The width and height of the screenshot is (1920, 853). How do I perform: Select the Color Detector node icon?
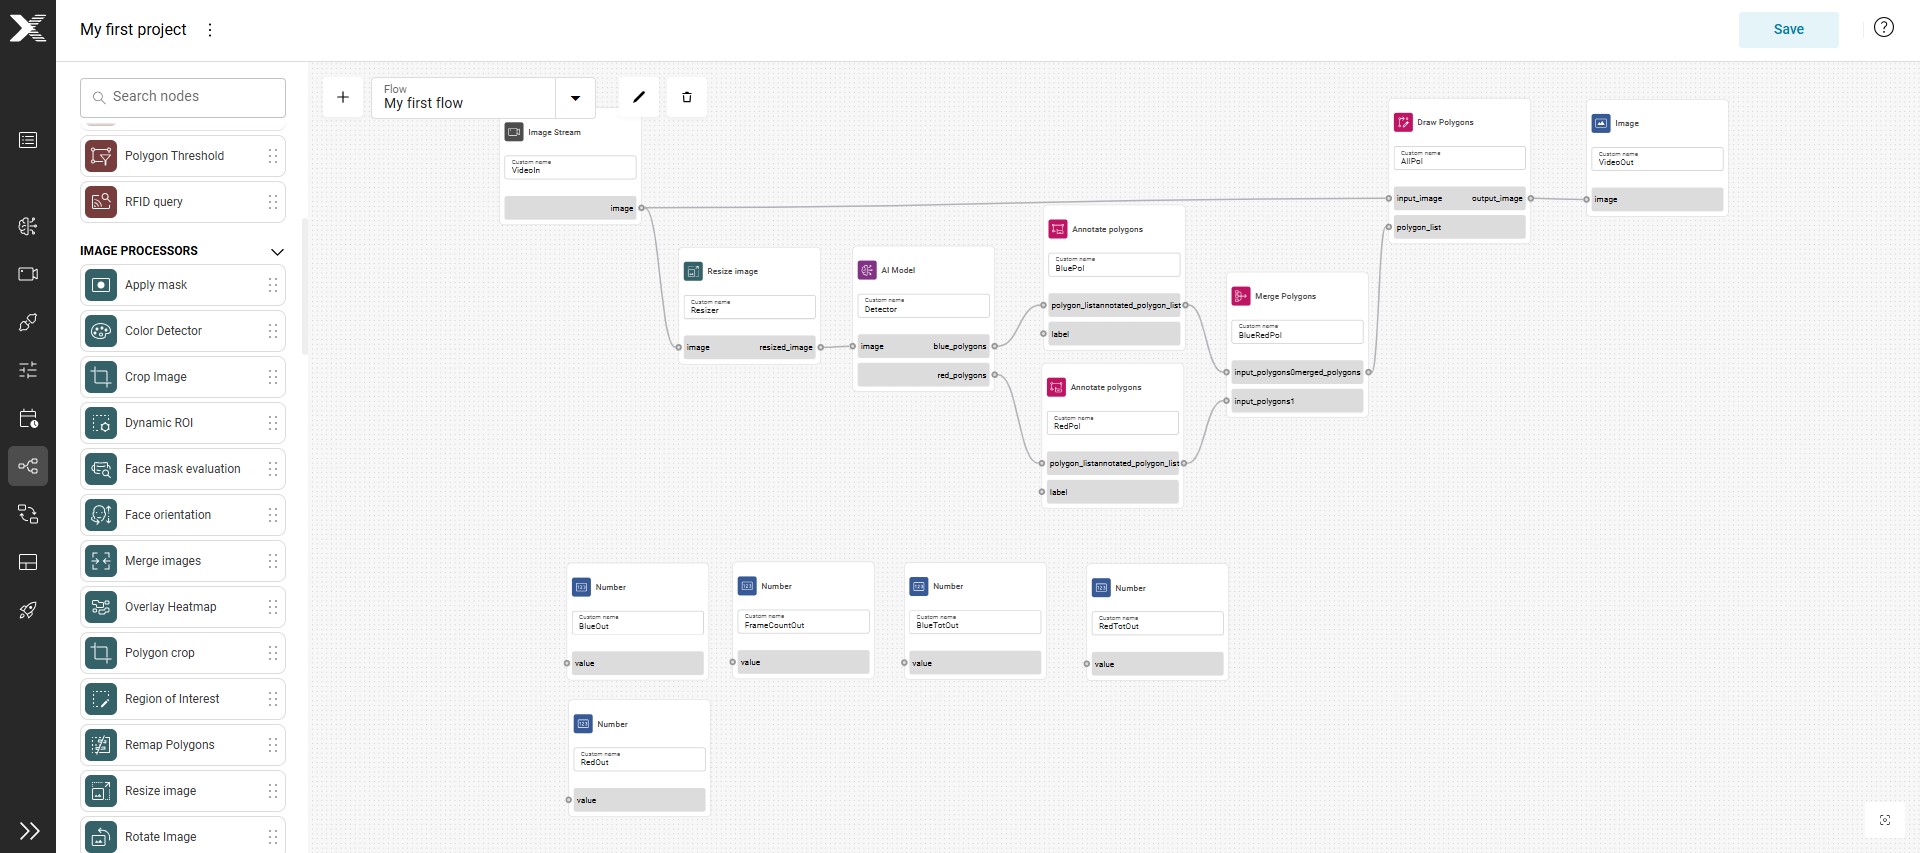click(101, 331)
